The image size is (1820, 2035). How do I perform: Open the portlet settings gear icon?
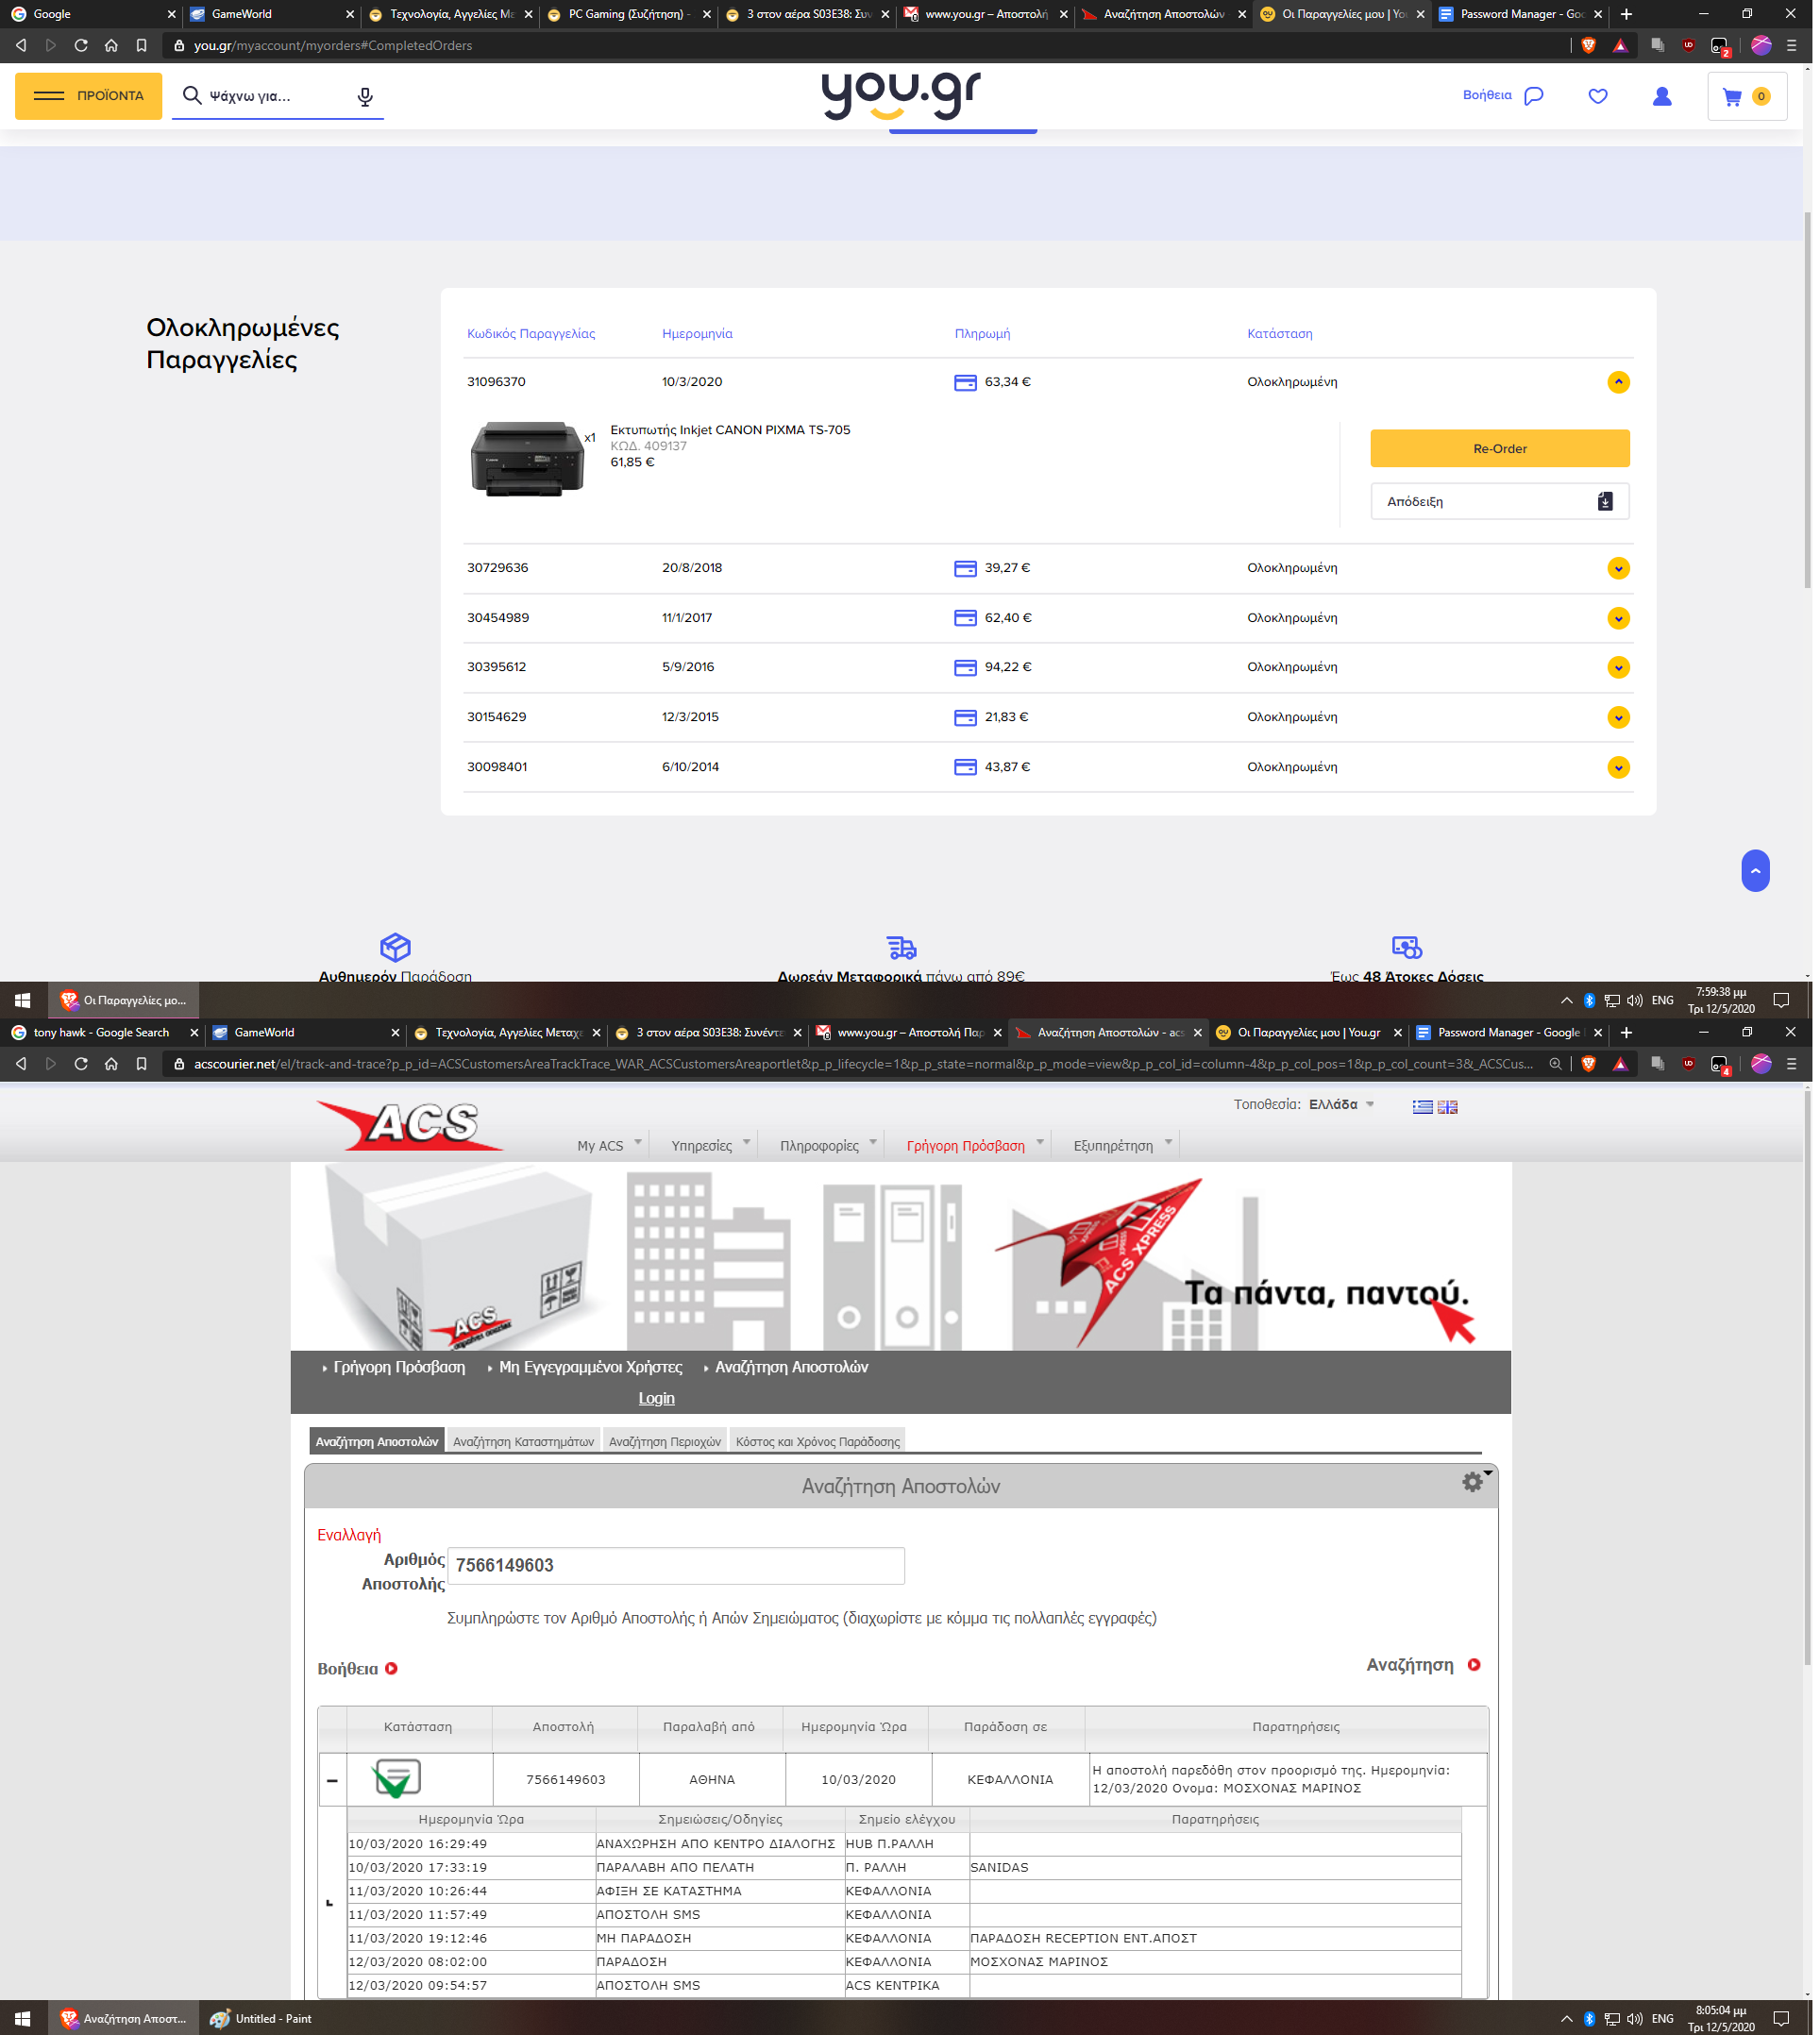click(1472, 1481)
